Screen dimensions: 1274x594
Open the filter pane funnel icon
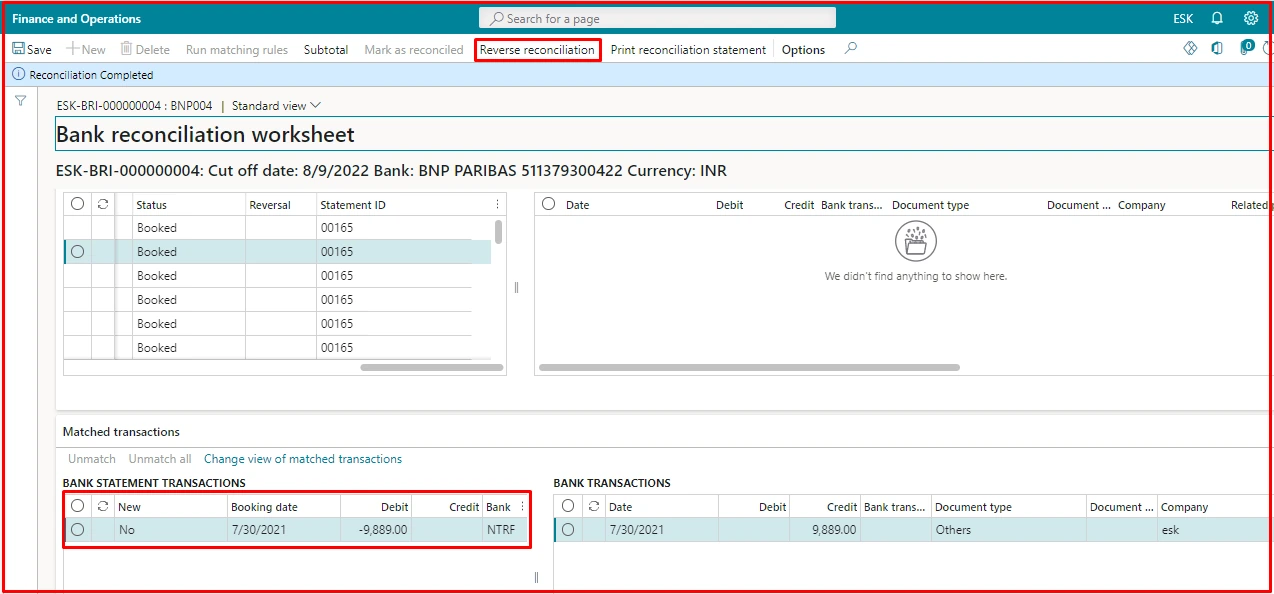click(20, 100)
